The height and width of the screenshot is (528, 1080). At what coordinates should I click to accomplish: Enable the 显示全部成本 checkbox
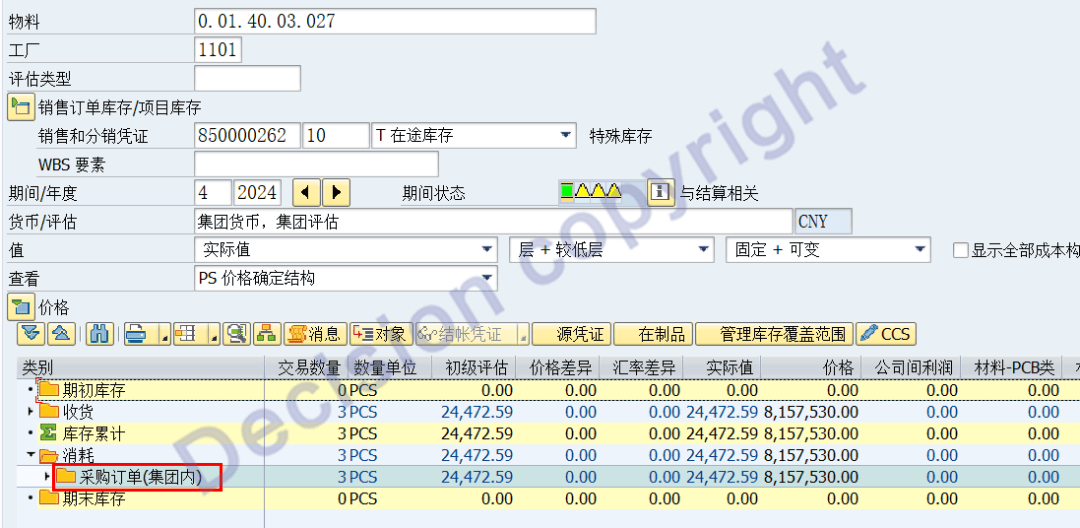[x=961, y=250]
